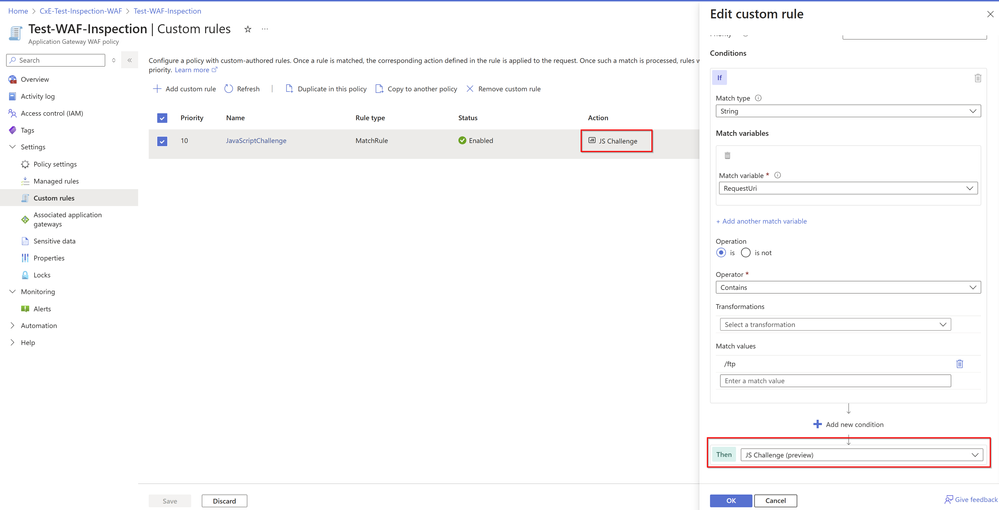Image resolution: width=999 pixels, height=510 pixels.
Task: Click Copy to another policy
Action: pos(416,89)
